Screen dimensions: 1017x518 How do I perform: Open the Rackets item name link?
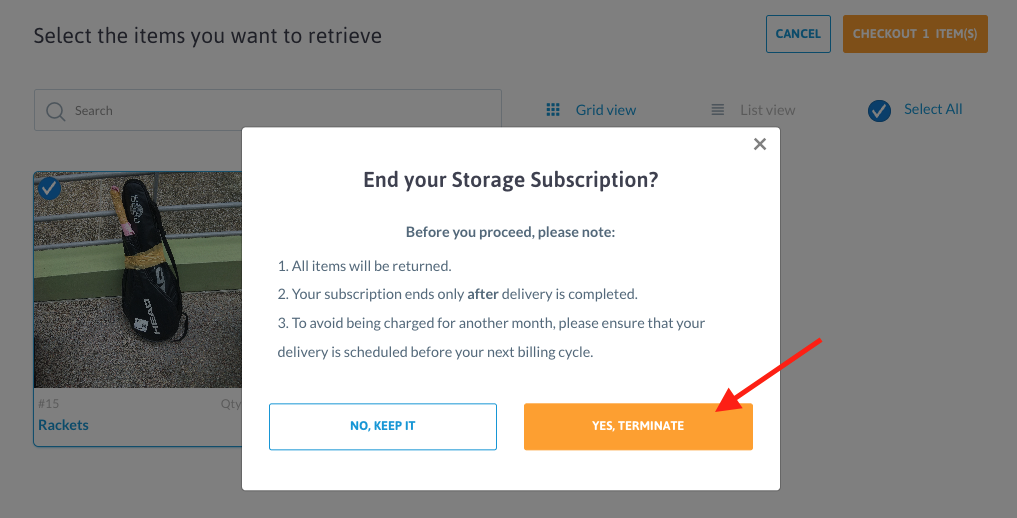click(64, 425)
